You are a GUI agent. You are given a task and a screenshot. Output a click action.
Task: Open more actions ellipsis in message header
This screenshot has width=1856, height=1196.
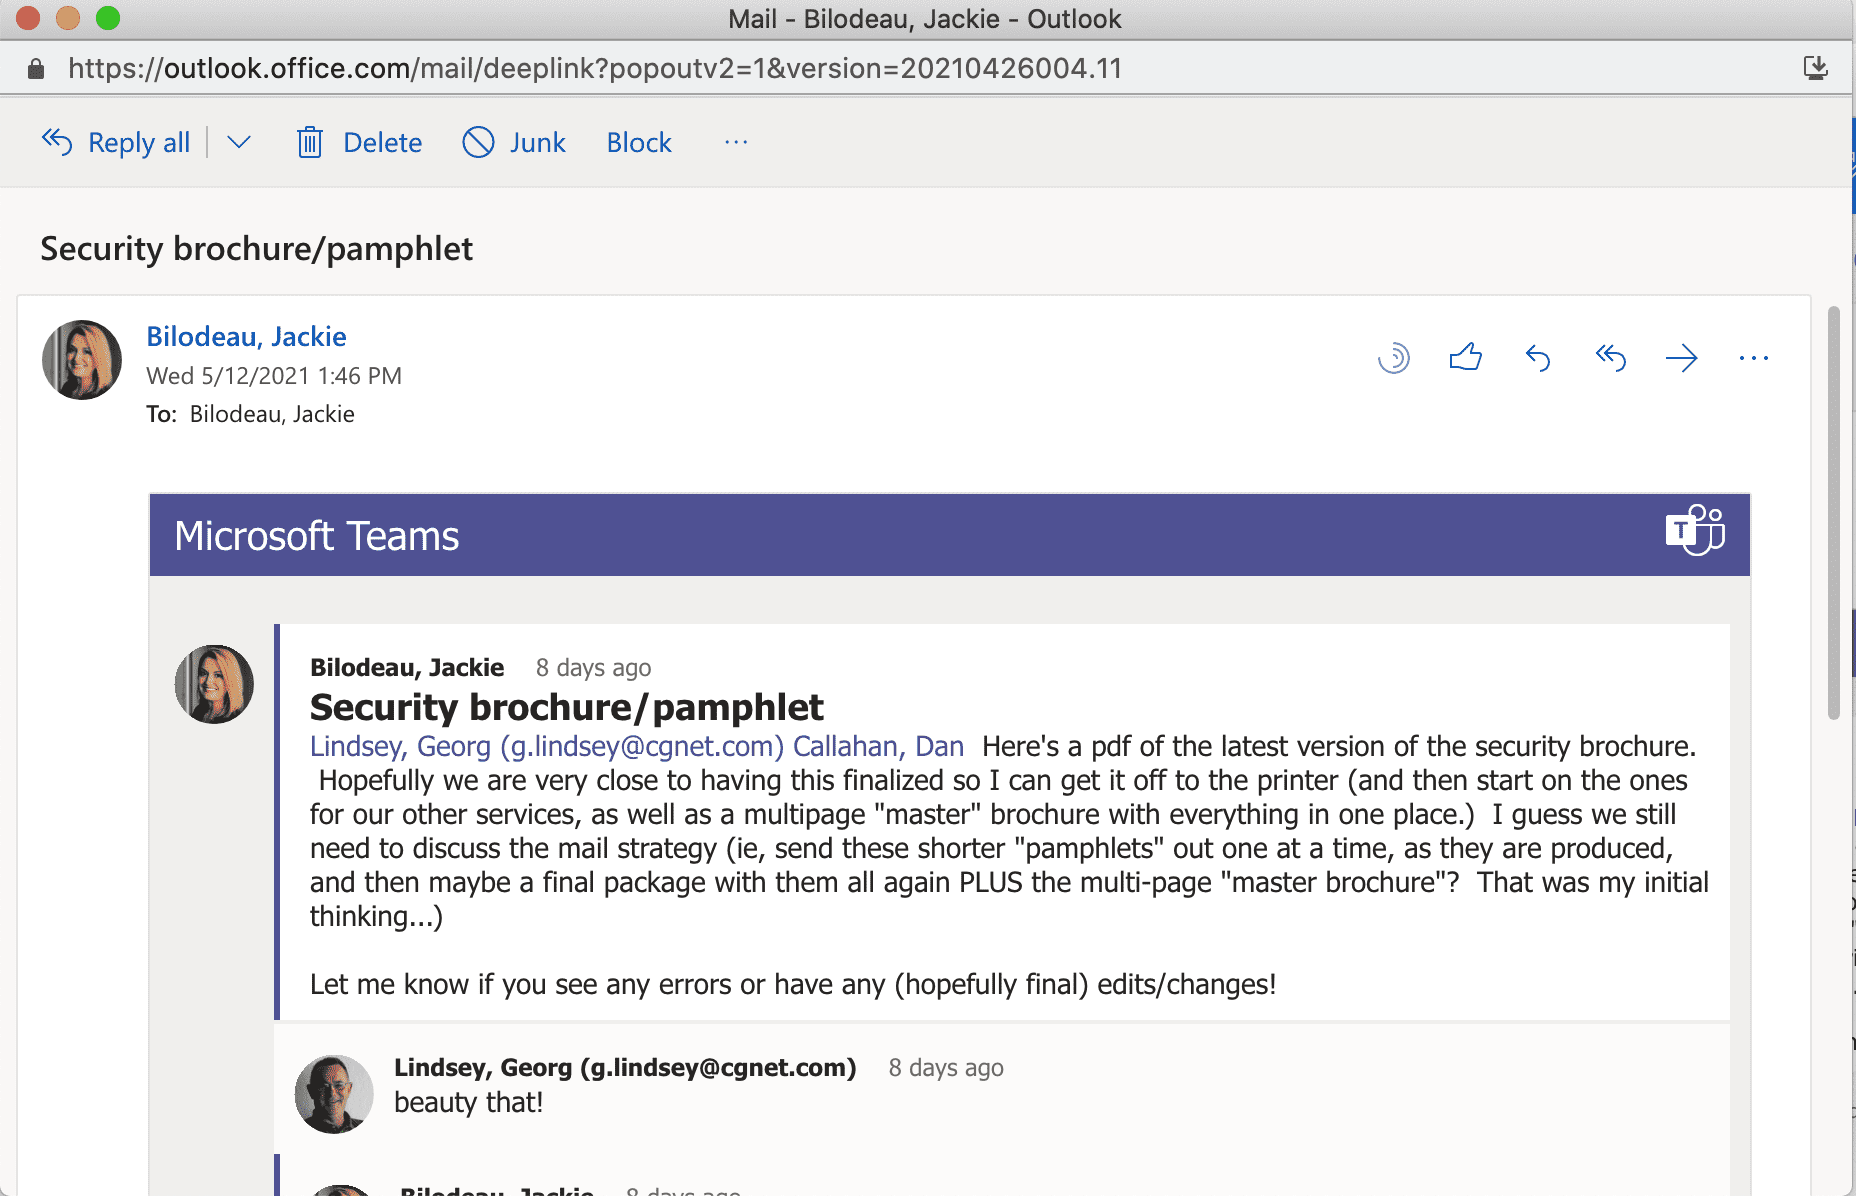1753,357
